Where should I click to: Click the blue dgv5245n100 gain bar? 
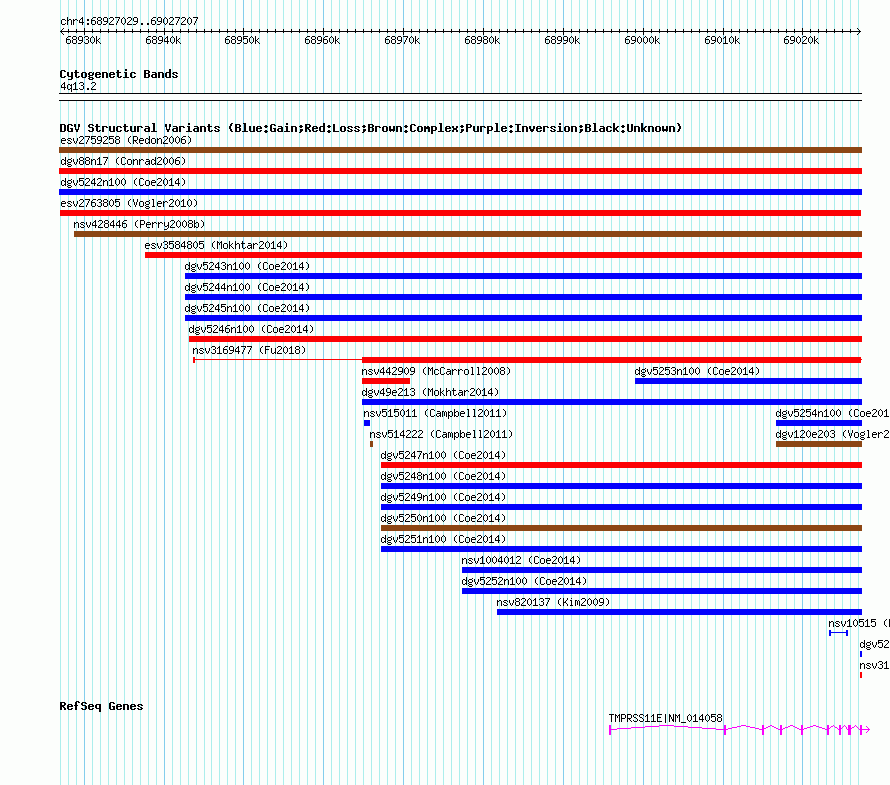pos(523,318)
